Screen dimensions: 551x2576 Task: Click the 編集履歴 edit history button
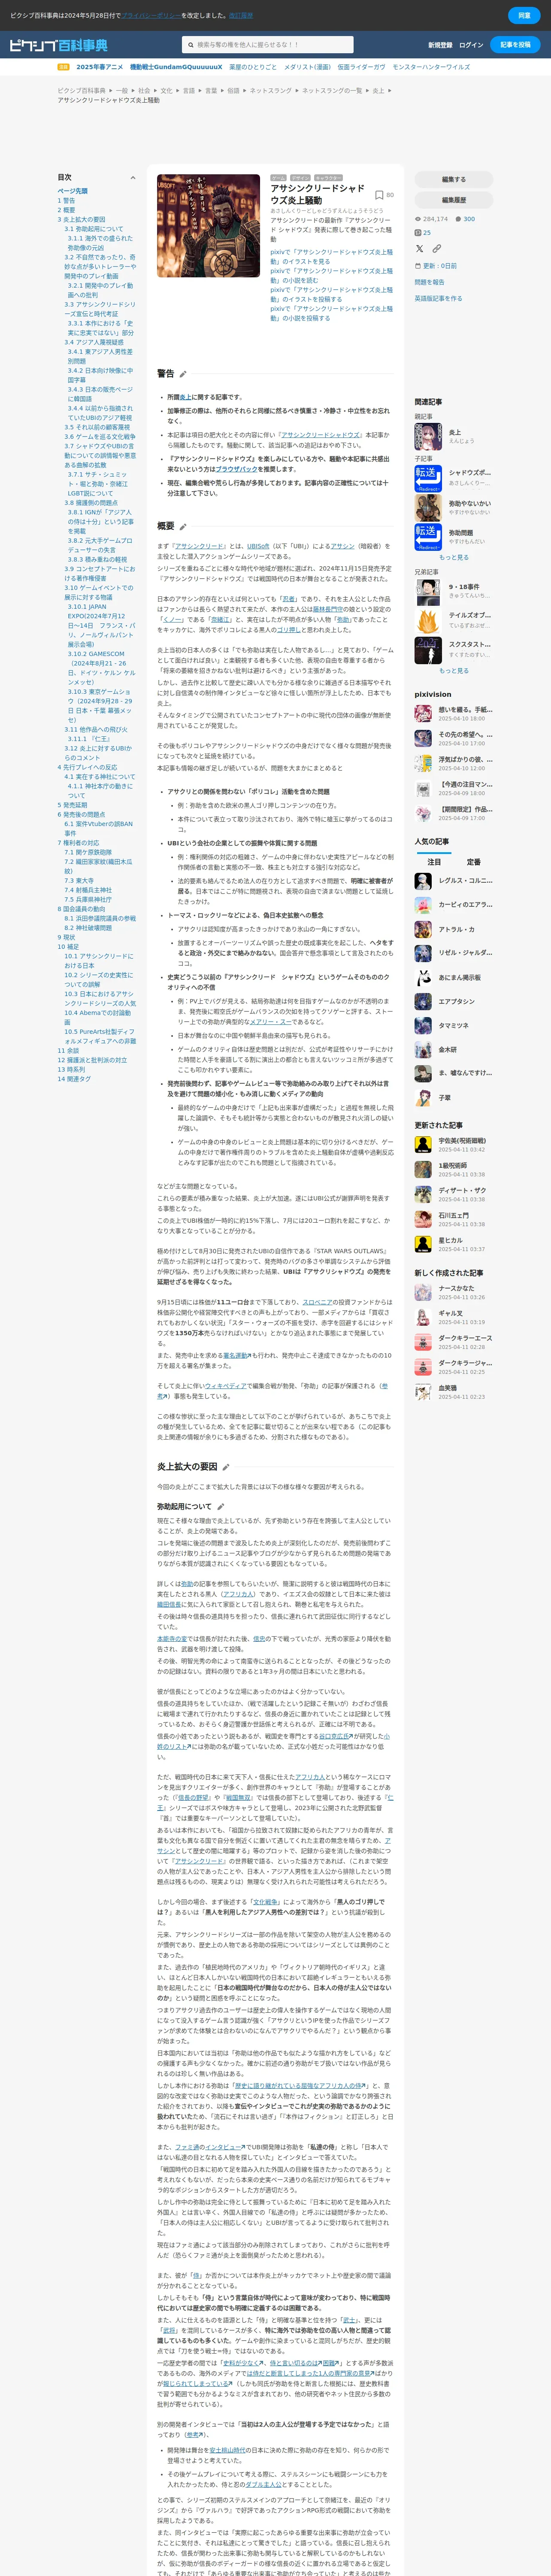tap(454, 200)
